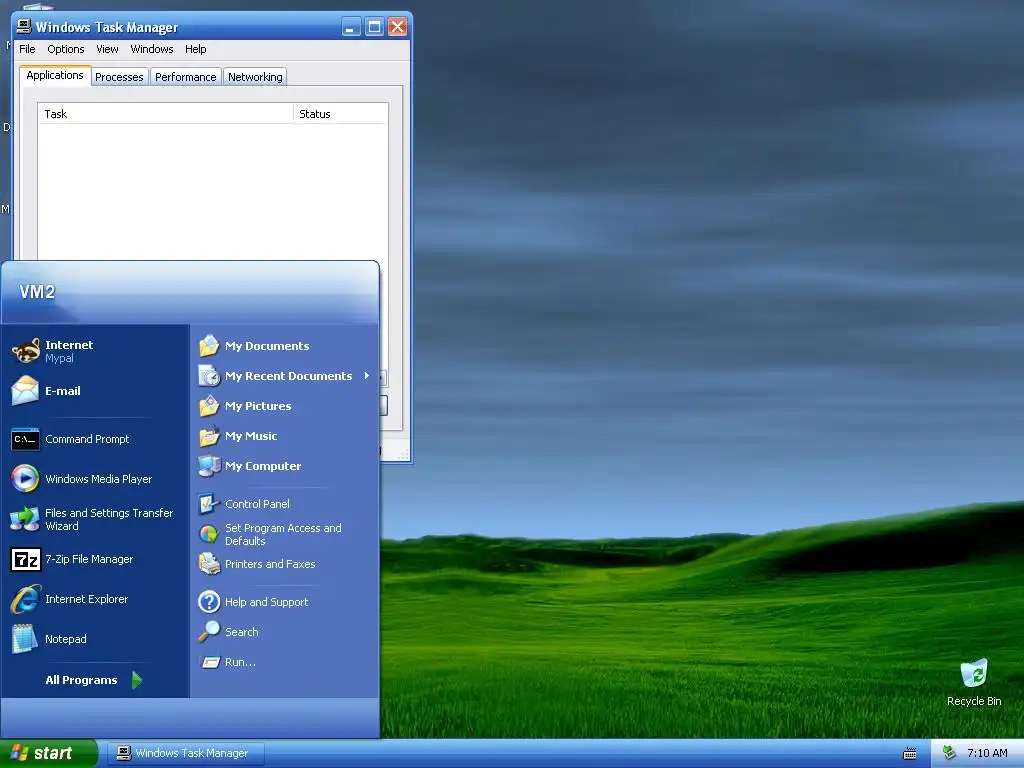Maximize the Task Manager window
The width and height of the screenshot is (1024, 768).
pyautogui.click(x=374, y=27)
